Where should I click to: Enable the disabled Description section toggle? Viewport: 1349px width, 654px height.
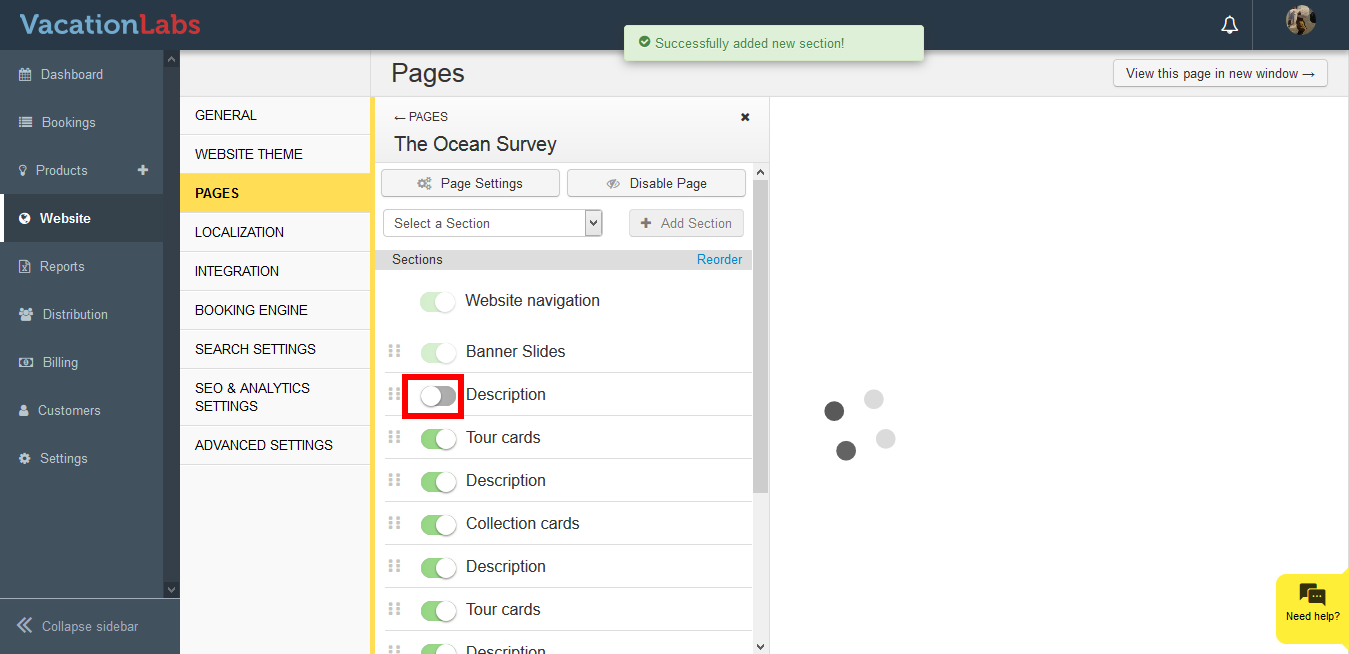pos(438,396)
